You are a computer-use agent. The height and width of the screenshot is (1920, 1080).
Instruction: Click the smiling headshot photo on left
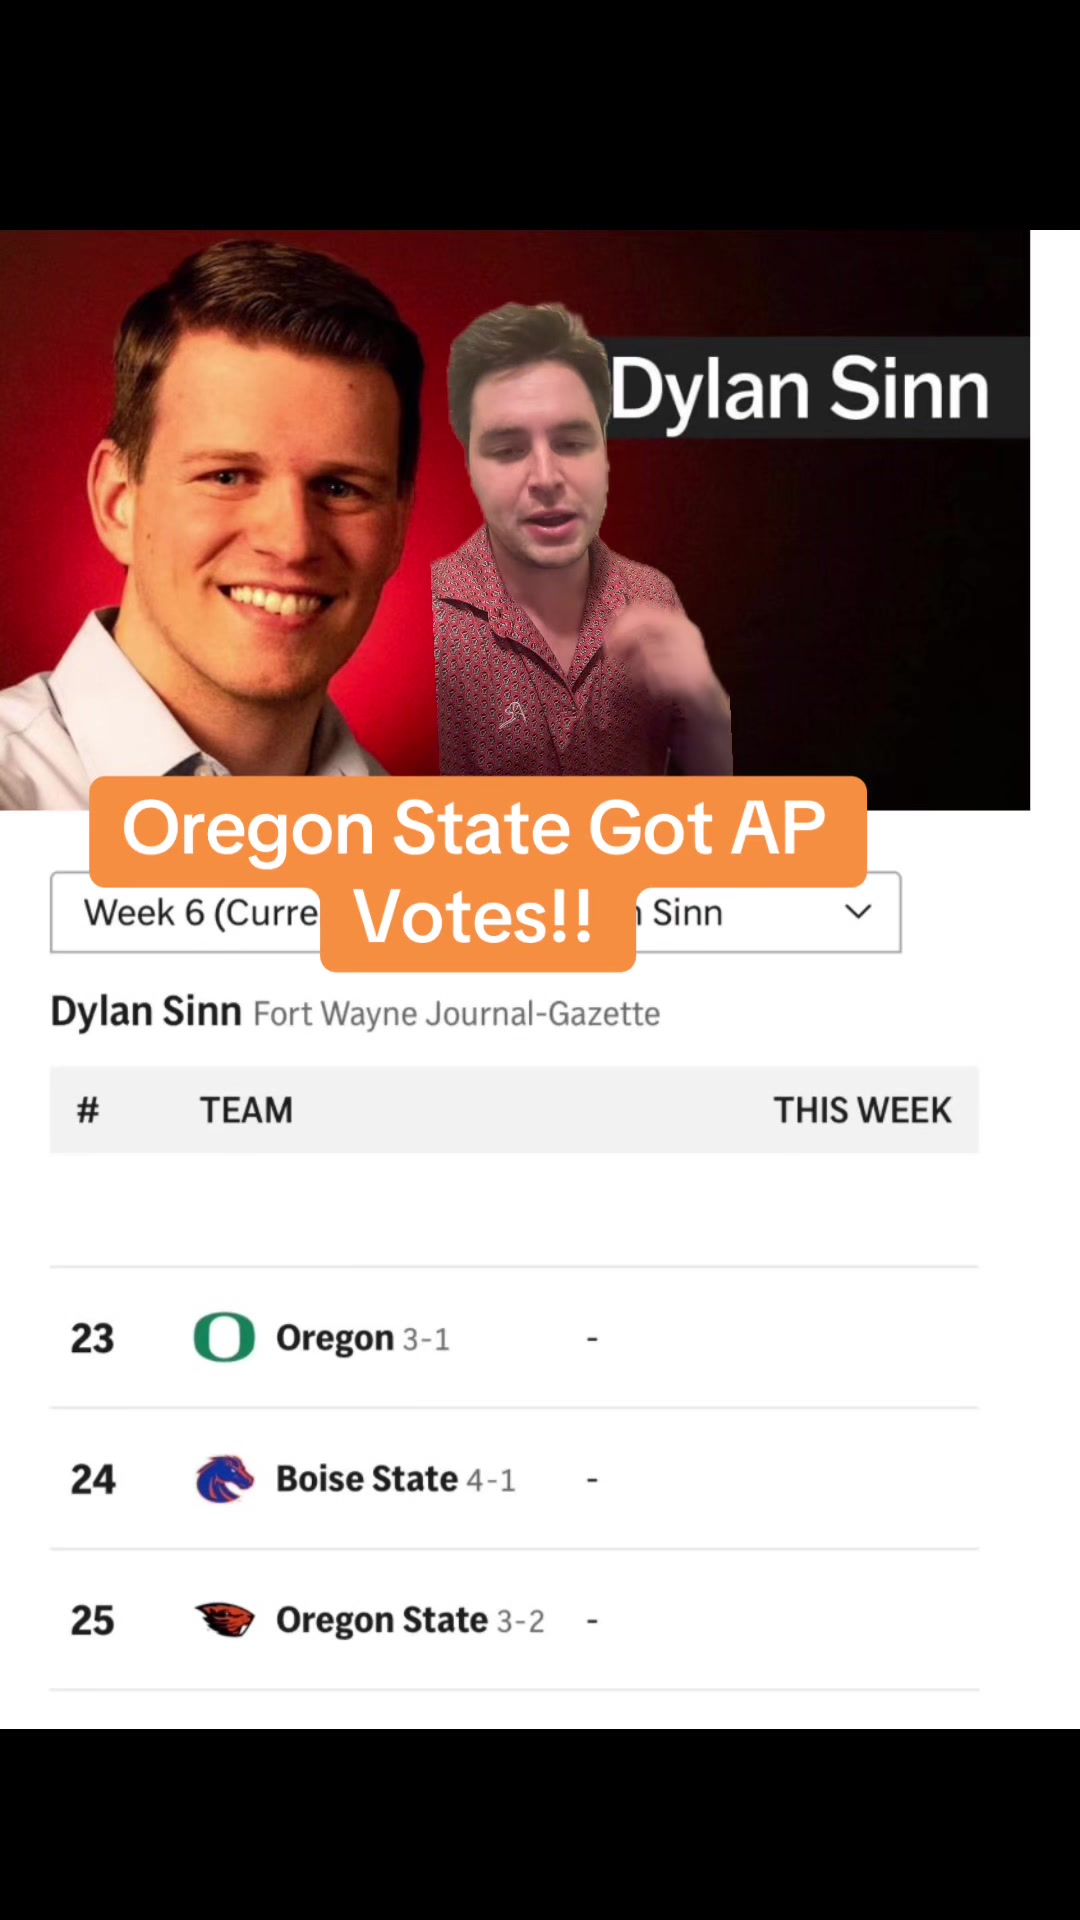pos(215,520)
